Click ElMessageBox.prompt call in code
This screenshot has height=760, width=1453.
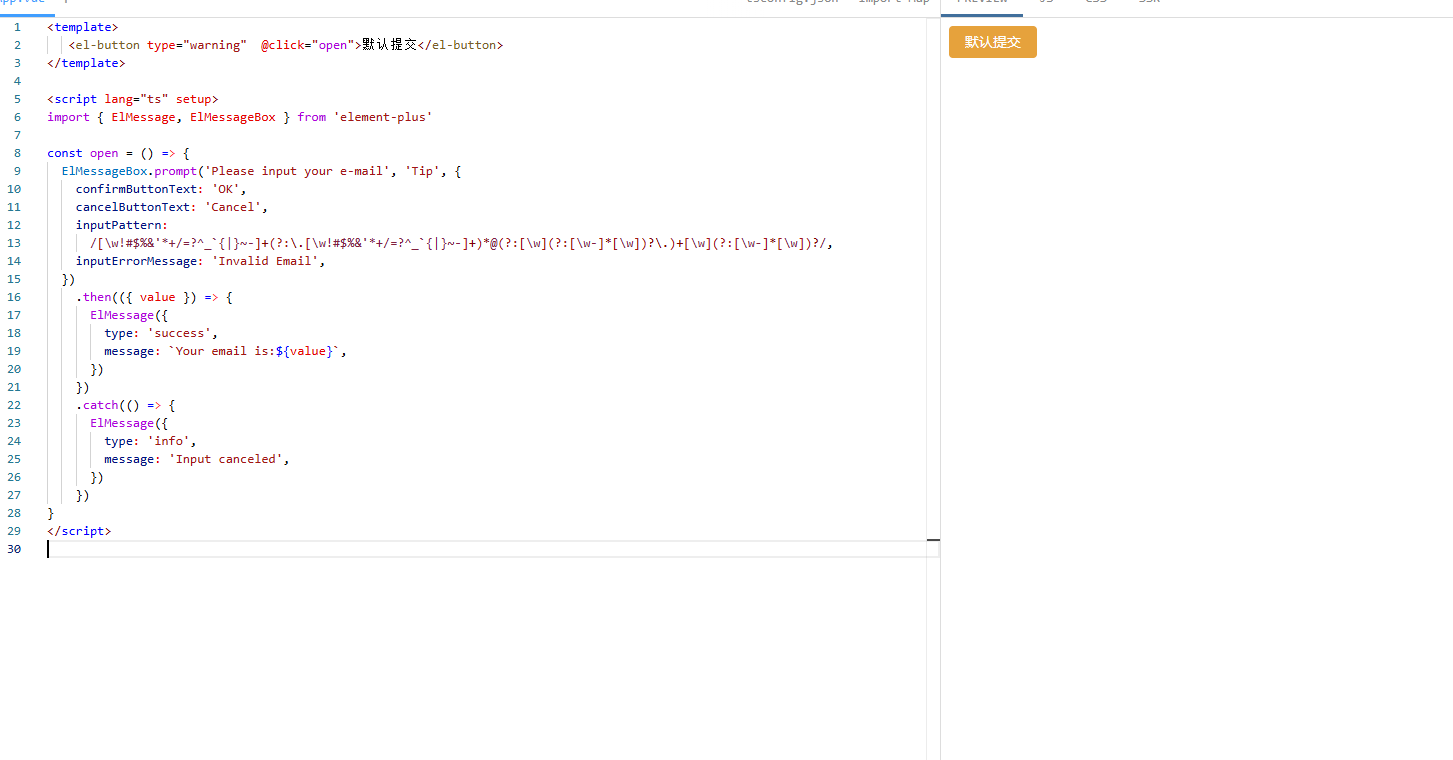[x=129, y=171]
